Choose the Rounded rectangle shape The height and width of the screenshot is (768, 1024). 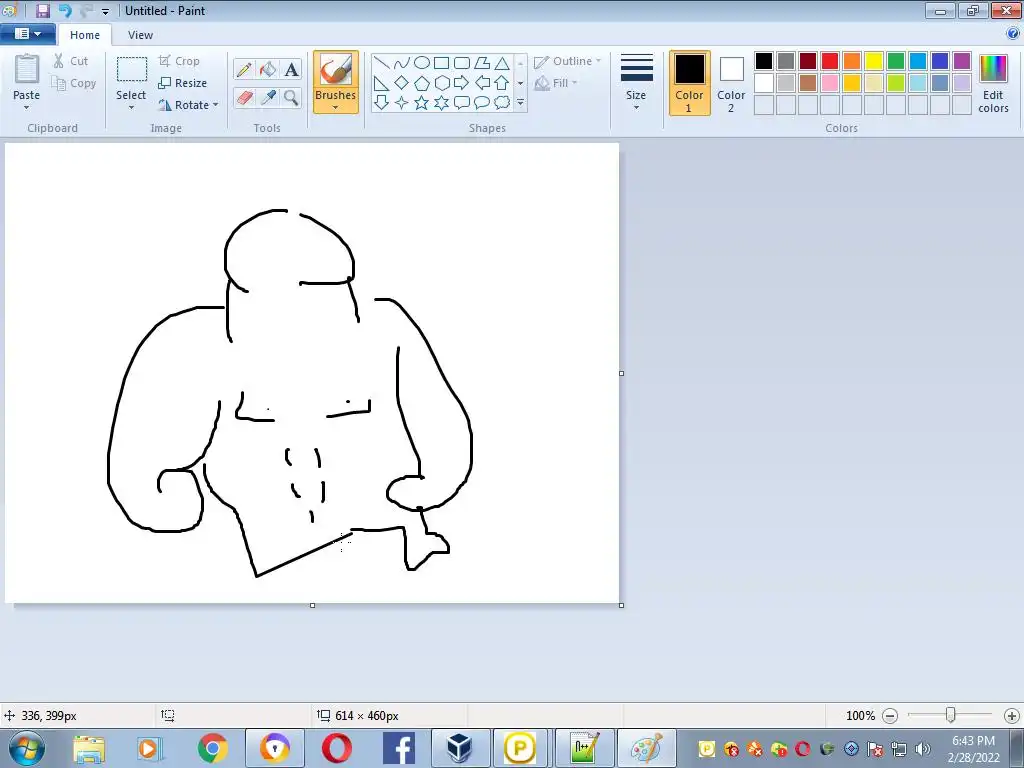[462, 63]
